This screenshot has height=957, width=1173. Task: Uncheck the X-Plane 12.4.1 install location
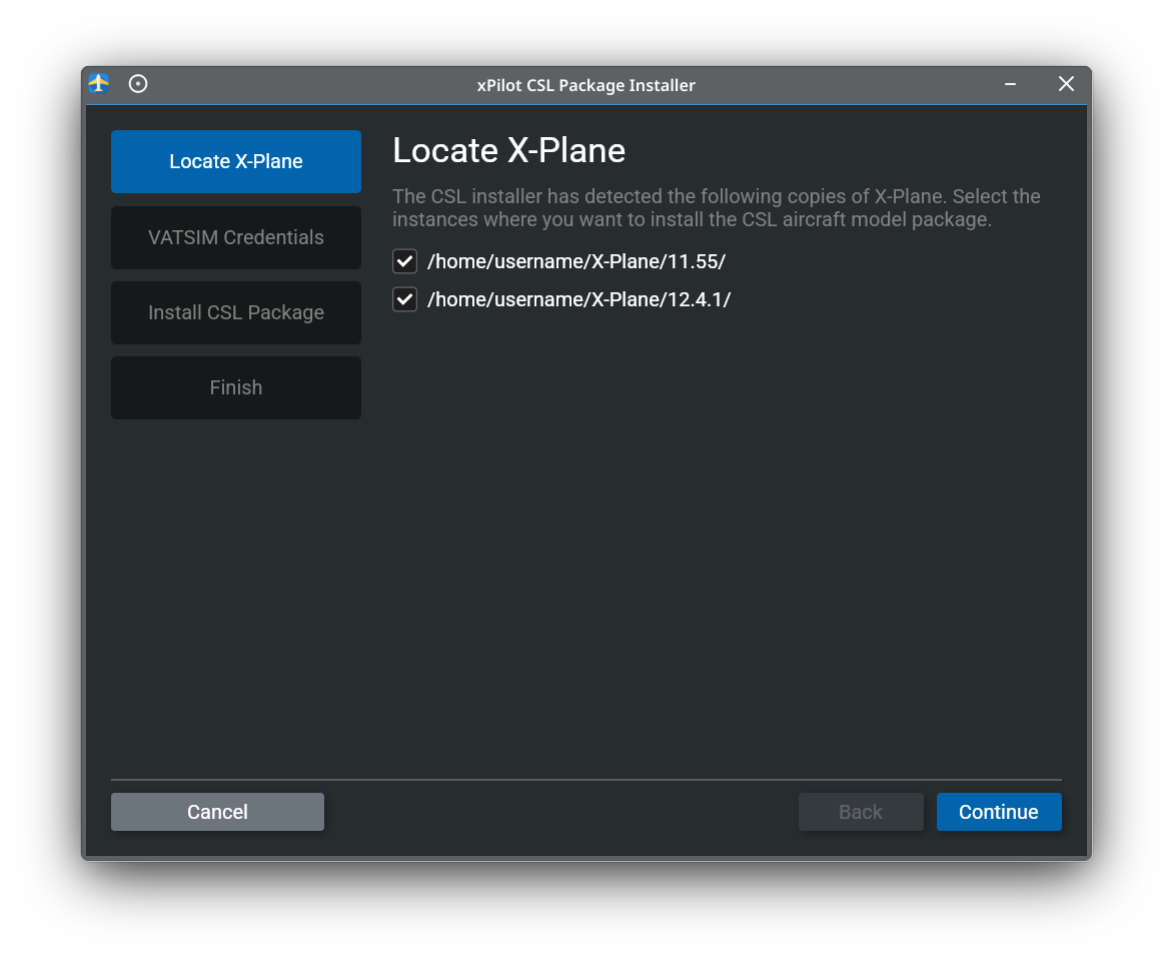pyautogui.click(x=404, y=299)
